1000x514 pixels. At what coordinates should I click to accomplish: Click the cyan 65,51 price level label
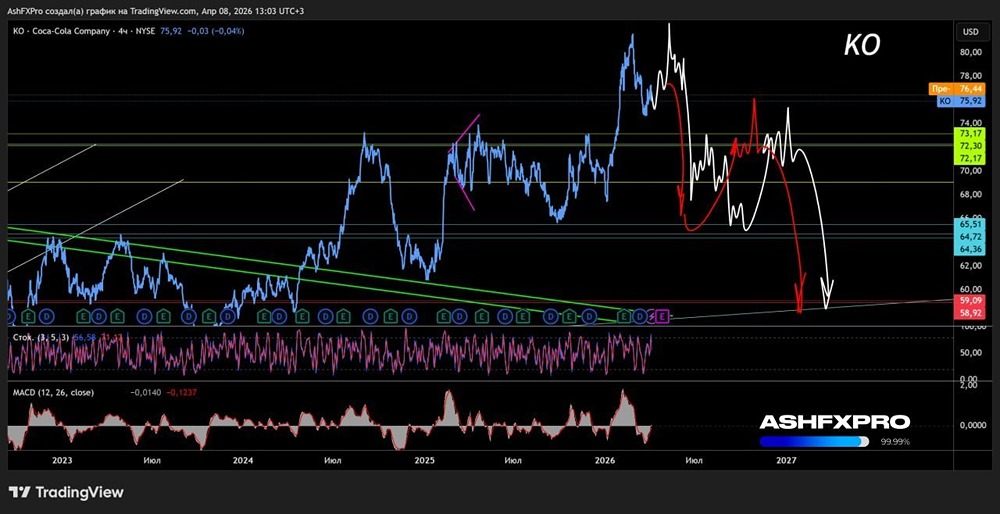pyautogui.click(x=970, y=224)
